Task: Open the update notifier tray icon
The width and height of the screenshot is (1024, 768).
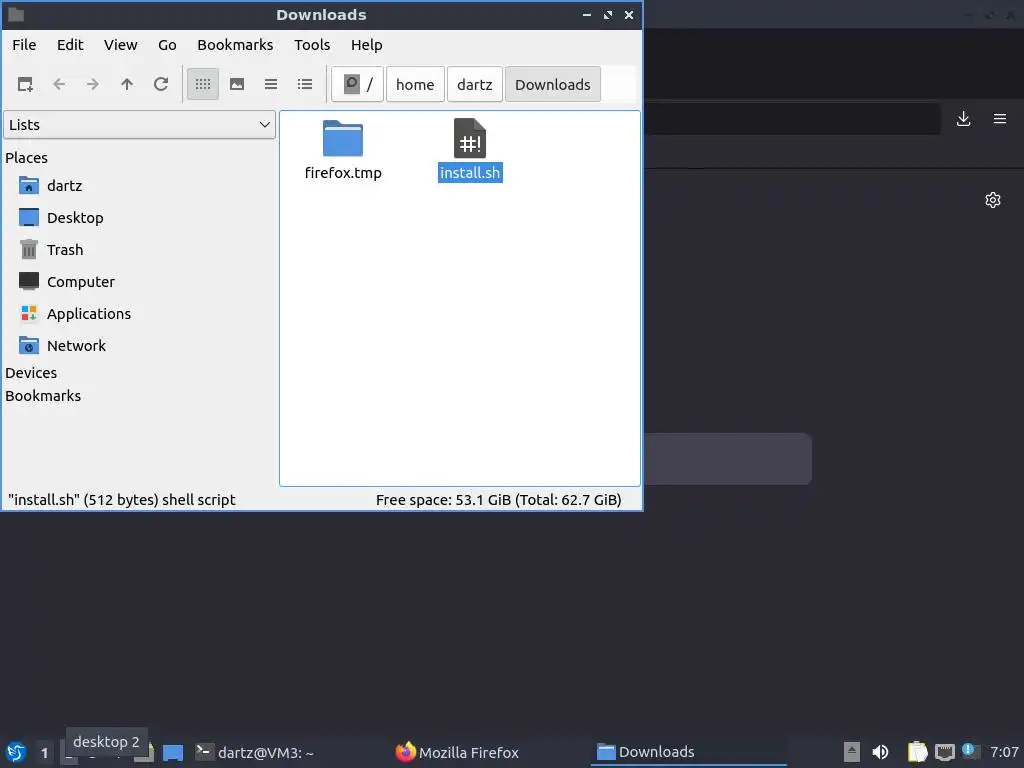Action: coord(970,752)
